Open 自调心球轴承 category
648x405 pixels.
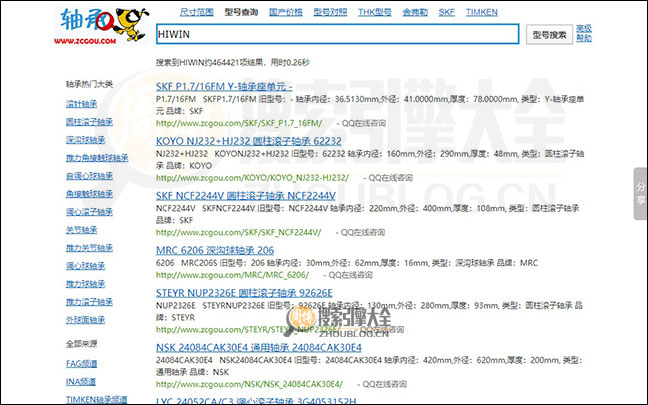[x=89, y=176]
